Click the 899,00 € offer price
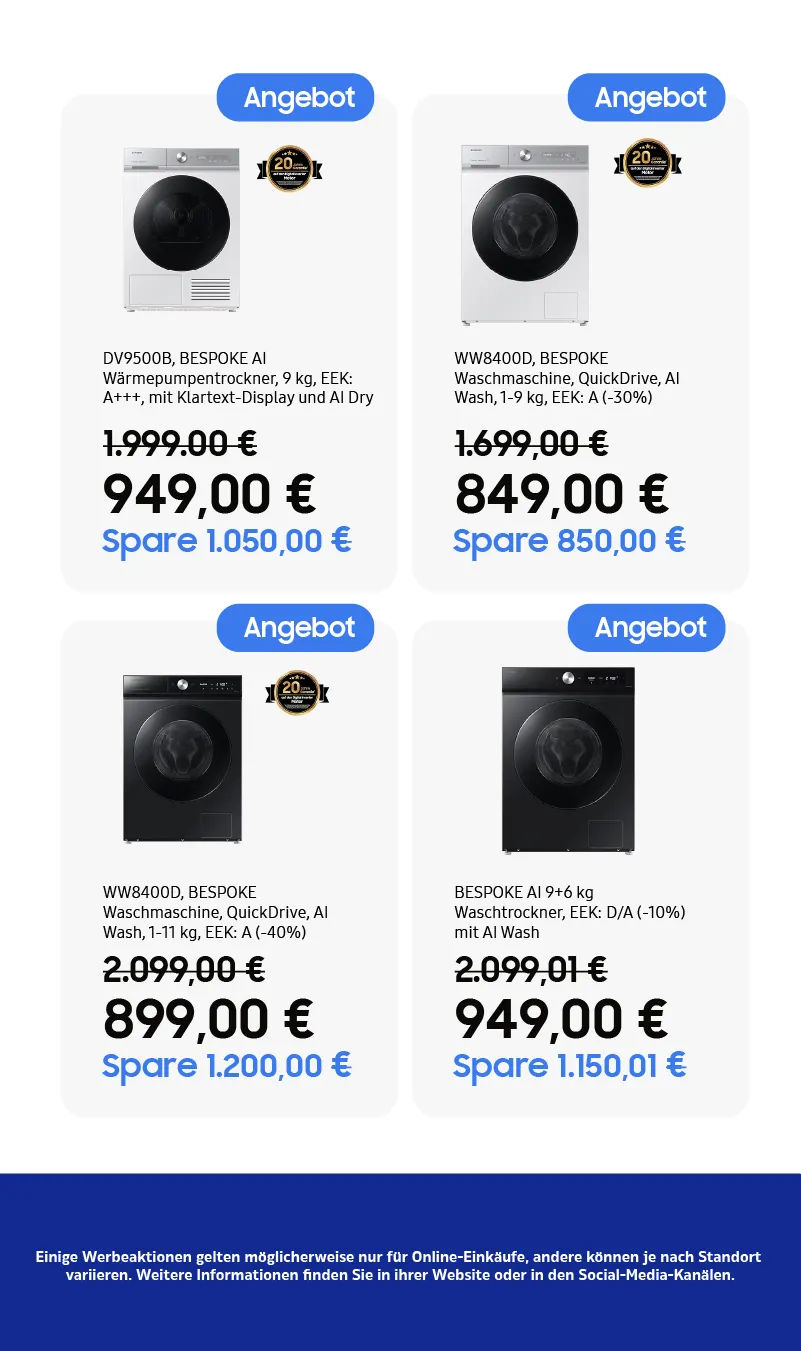This screenshot has width=801, height=1351. [x=209, y=1020]
